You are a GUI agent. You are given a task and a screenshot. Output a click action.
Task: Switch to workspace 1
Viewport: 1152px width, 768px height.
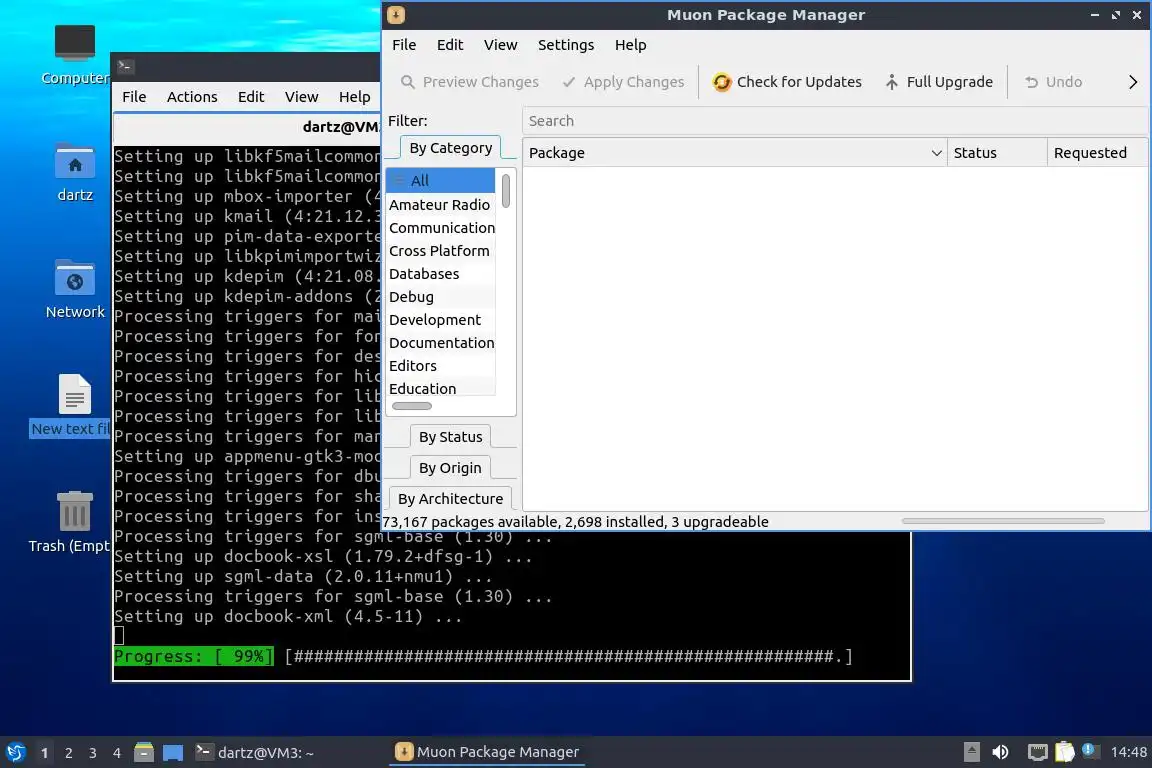click(x=44, y=753)
